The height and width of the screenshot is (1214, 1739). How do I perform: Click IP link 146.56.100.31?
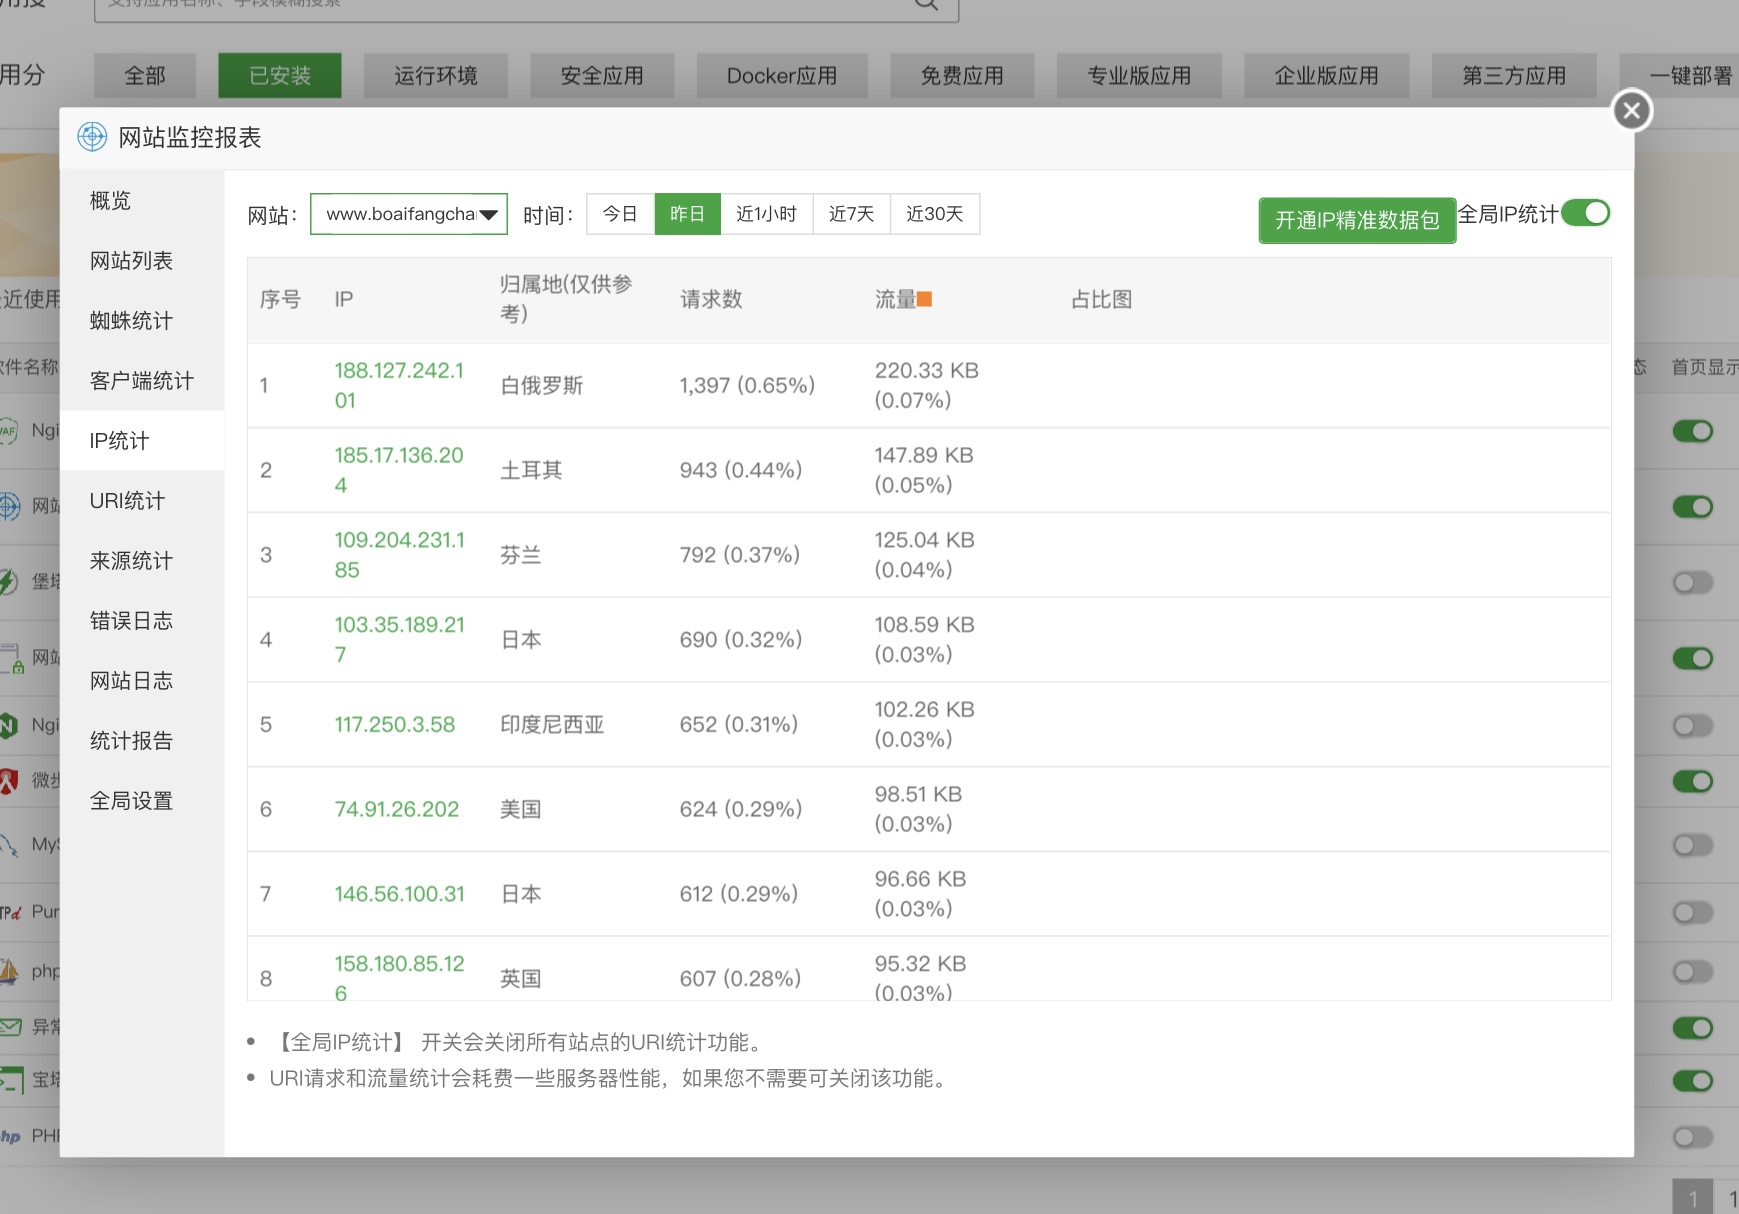tap(400, 894)
